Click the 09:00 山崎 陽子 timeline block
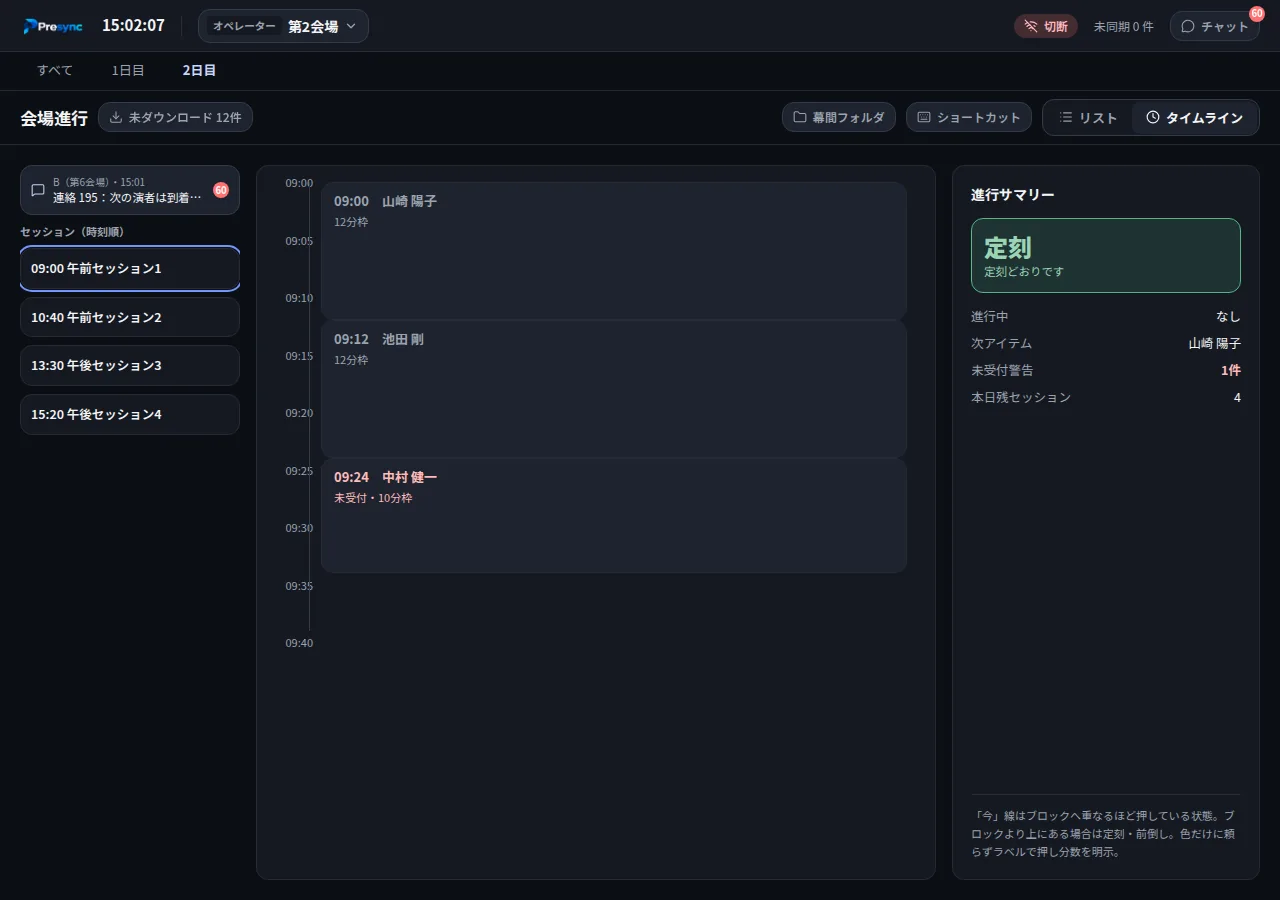The height and width of the screenshot is (900, 1280). pyautogui.click(x=614, y=251)
